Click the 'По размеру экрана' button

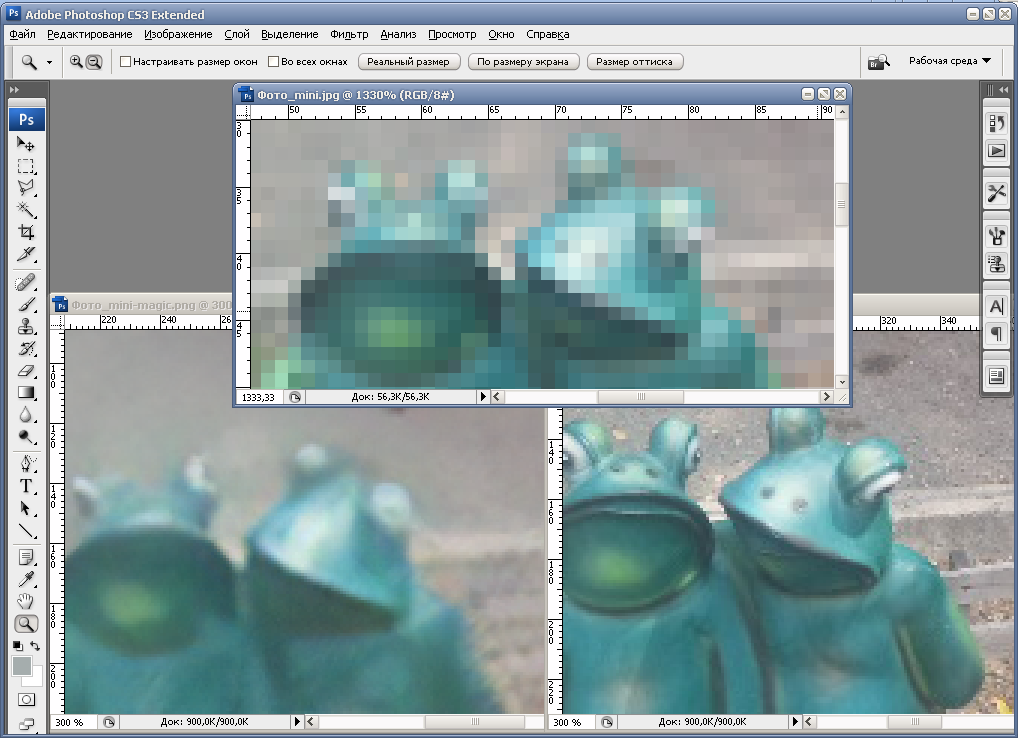coord(523,62)
